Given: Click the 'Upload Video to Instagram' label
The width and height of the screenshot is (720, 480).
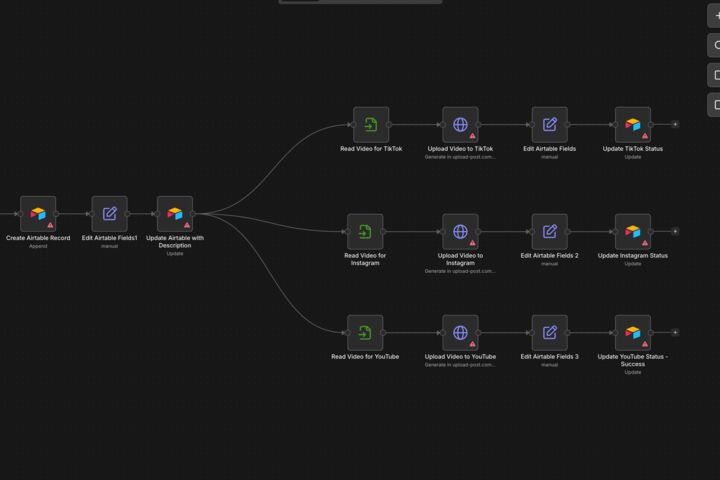Looking at the screenshot, I should (x=460, y=259).
